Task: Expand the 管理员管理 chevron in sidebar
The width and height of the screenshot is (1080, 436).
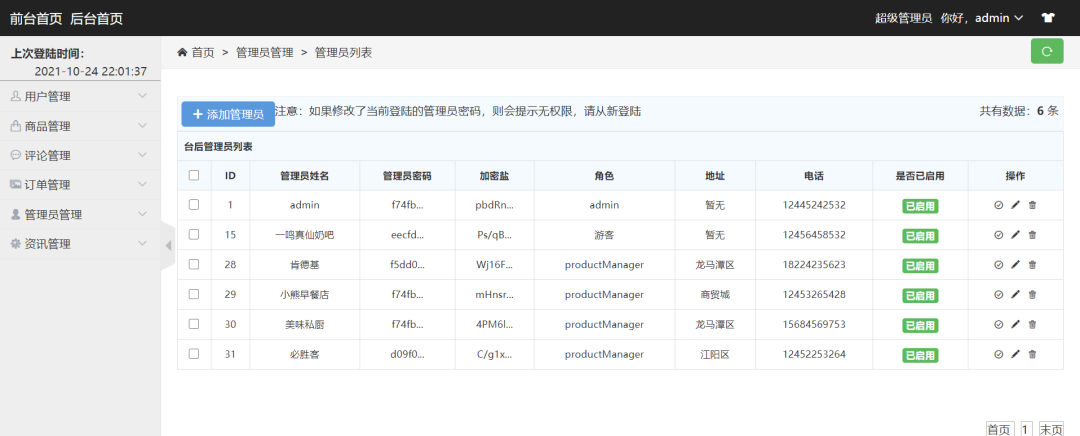Action: [143, 214]
